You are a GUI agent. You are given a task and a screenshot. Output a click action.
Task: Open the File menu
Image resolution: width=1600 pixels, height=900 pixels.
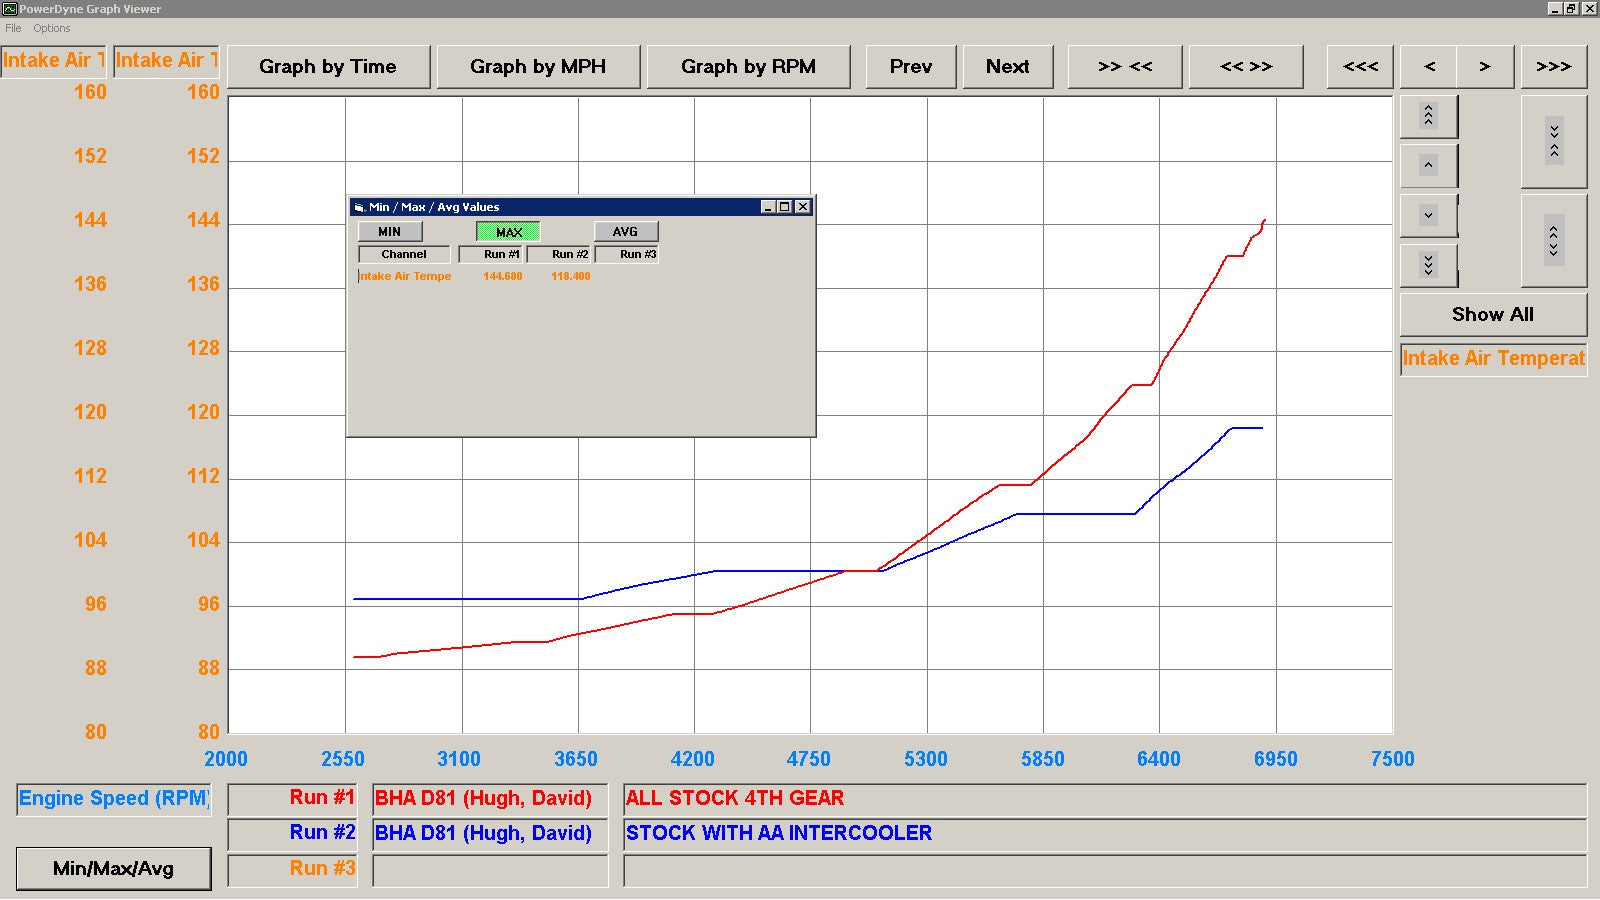(13, 28)
